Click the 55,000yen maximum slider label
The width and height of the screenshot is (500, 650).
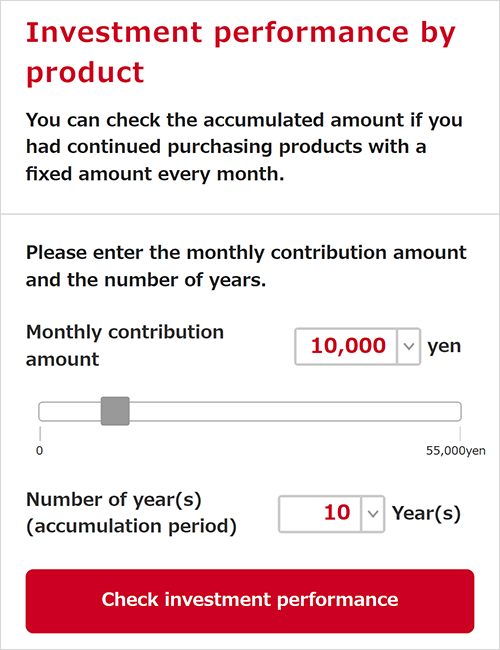[x=456, y=451]
